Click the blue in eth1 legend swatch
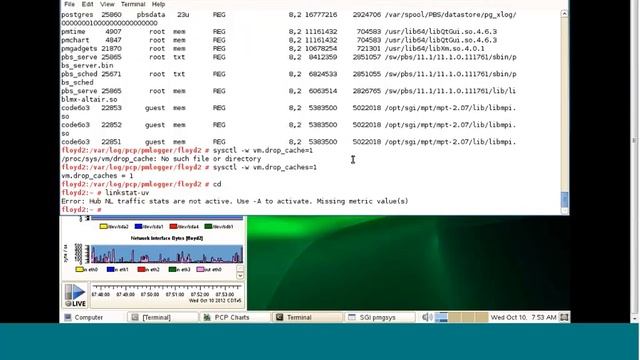 (x=110, y=269)
